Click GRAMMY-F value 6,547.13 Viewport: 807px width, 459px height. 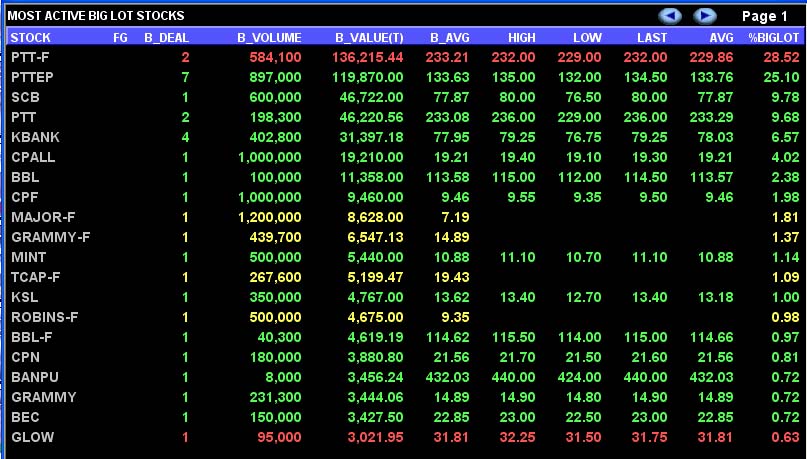click(375, 237)
